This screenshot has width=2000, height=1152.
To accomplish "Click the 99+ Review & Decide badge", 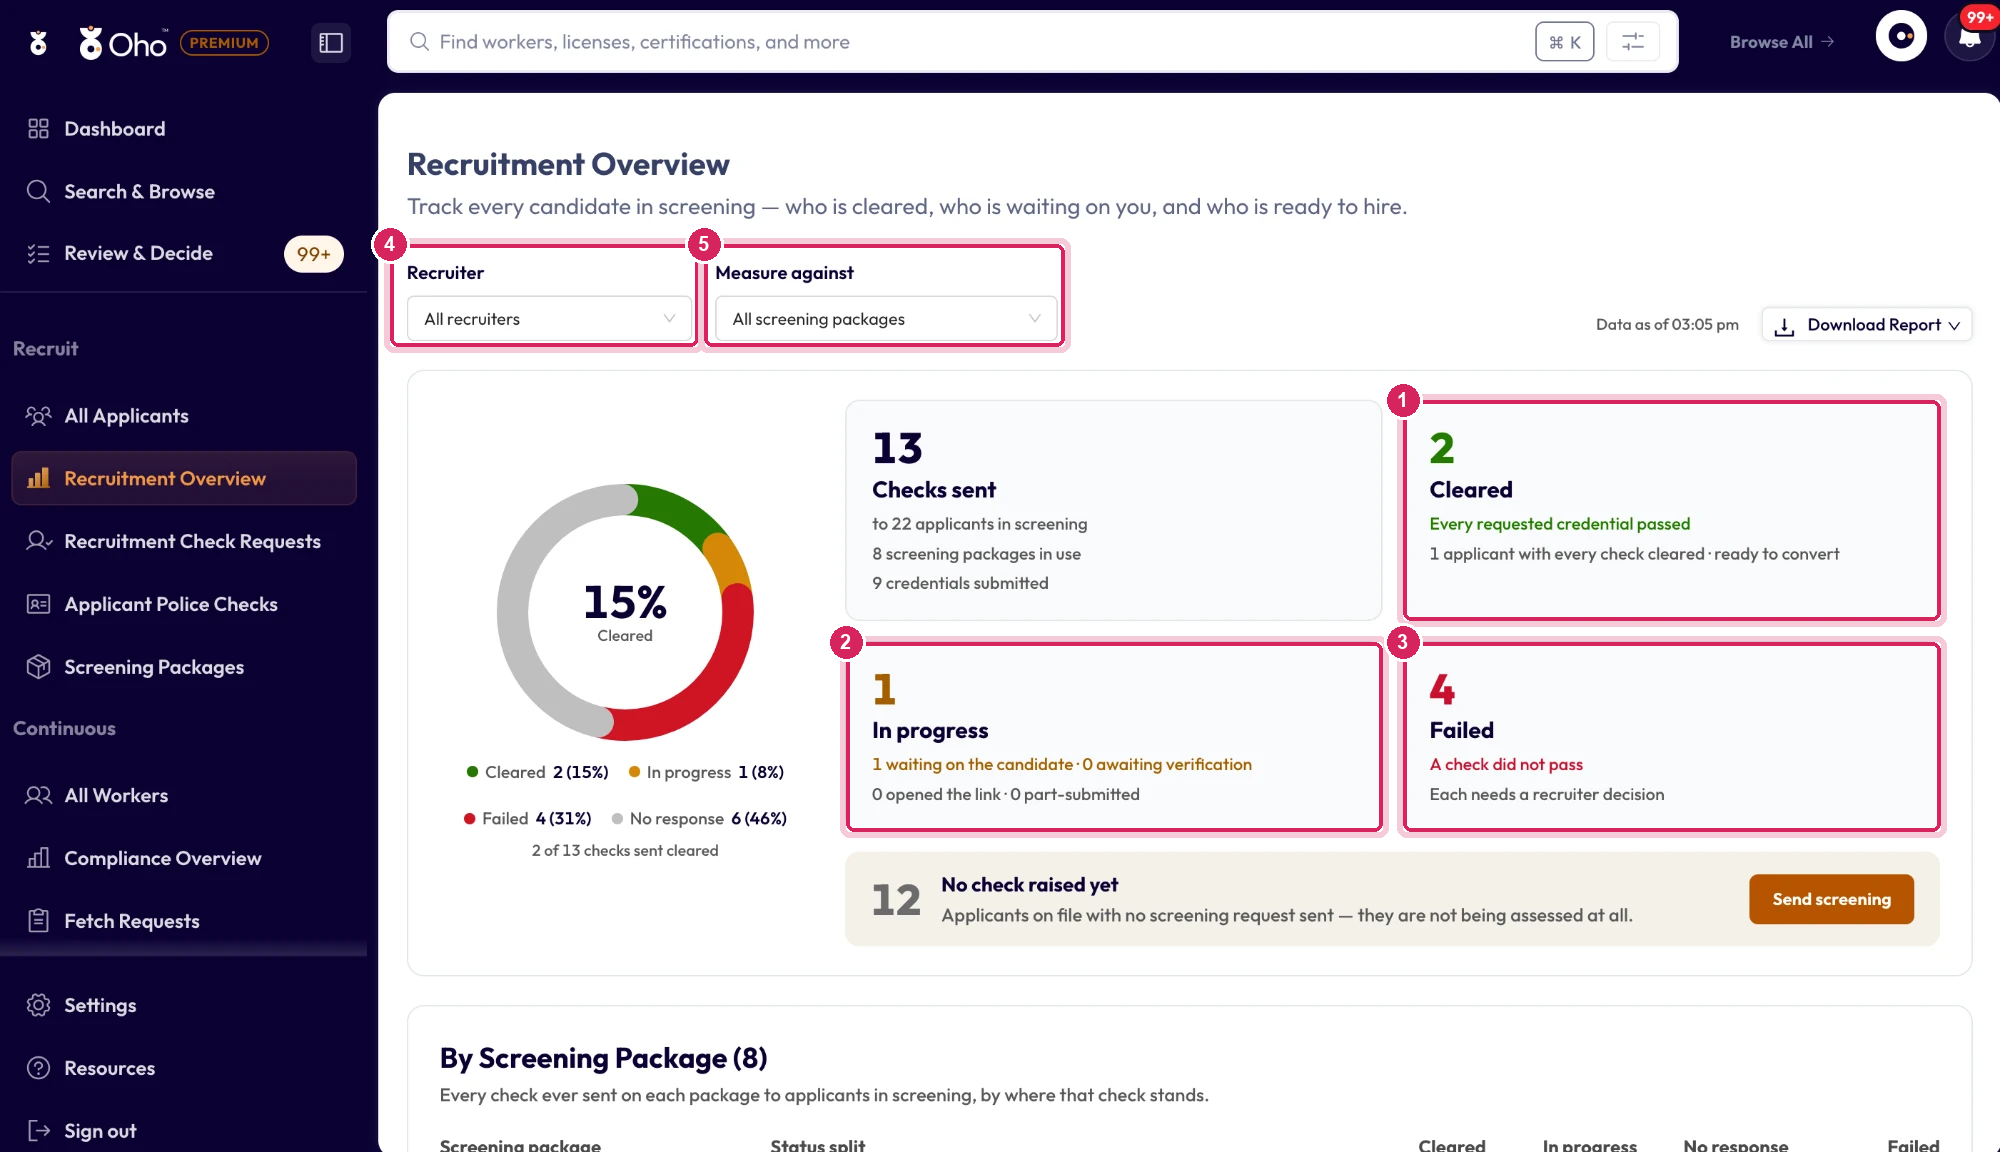I will coord(313,254).
